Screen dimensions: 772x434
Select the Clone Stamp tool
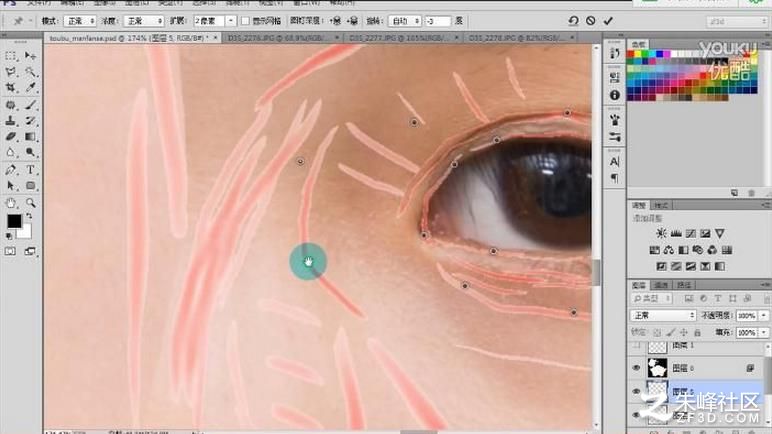point(10,121)
